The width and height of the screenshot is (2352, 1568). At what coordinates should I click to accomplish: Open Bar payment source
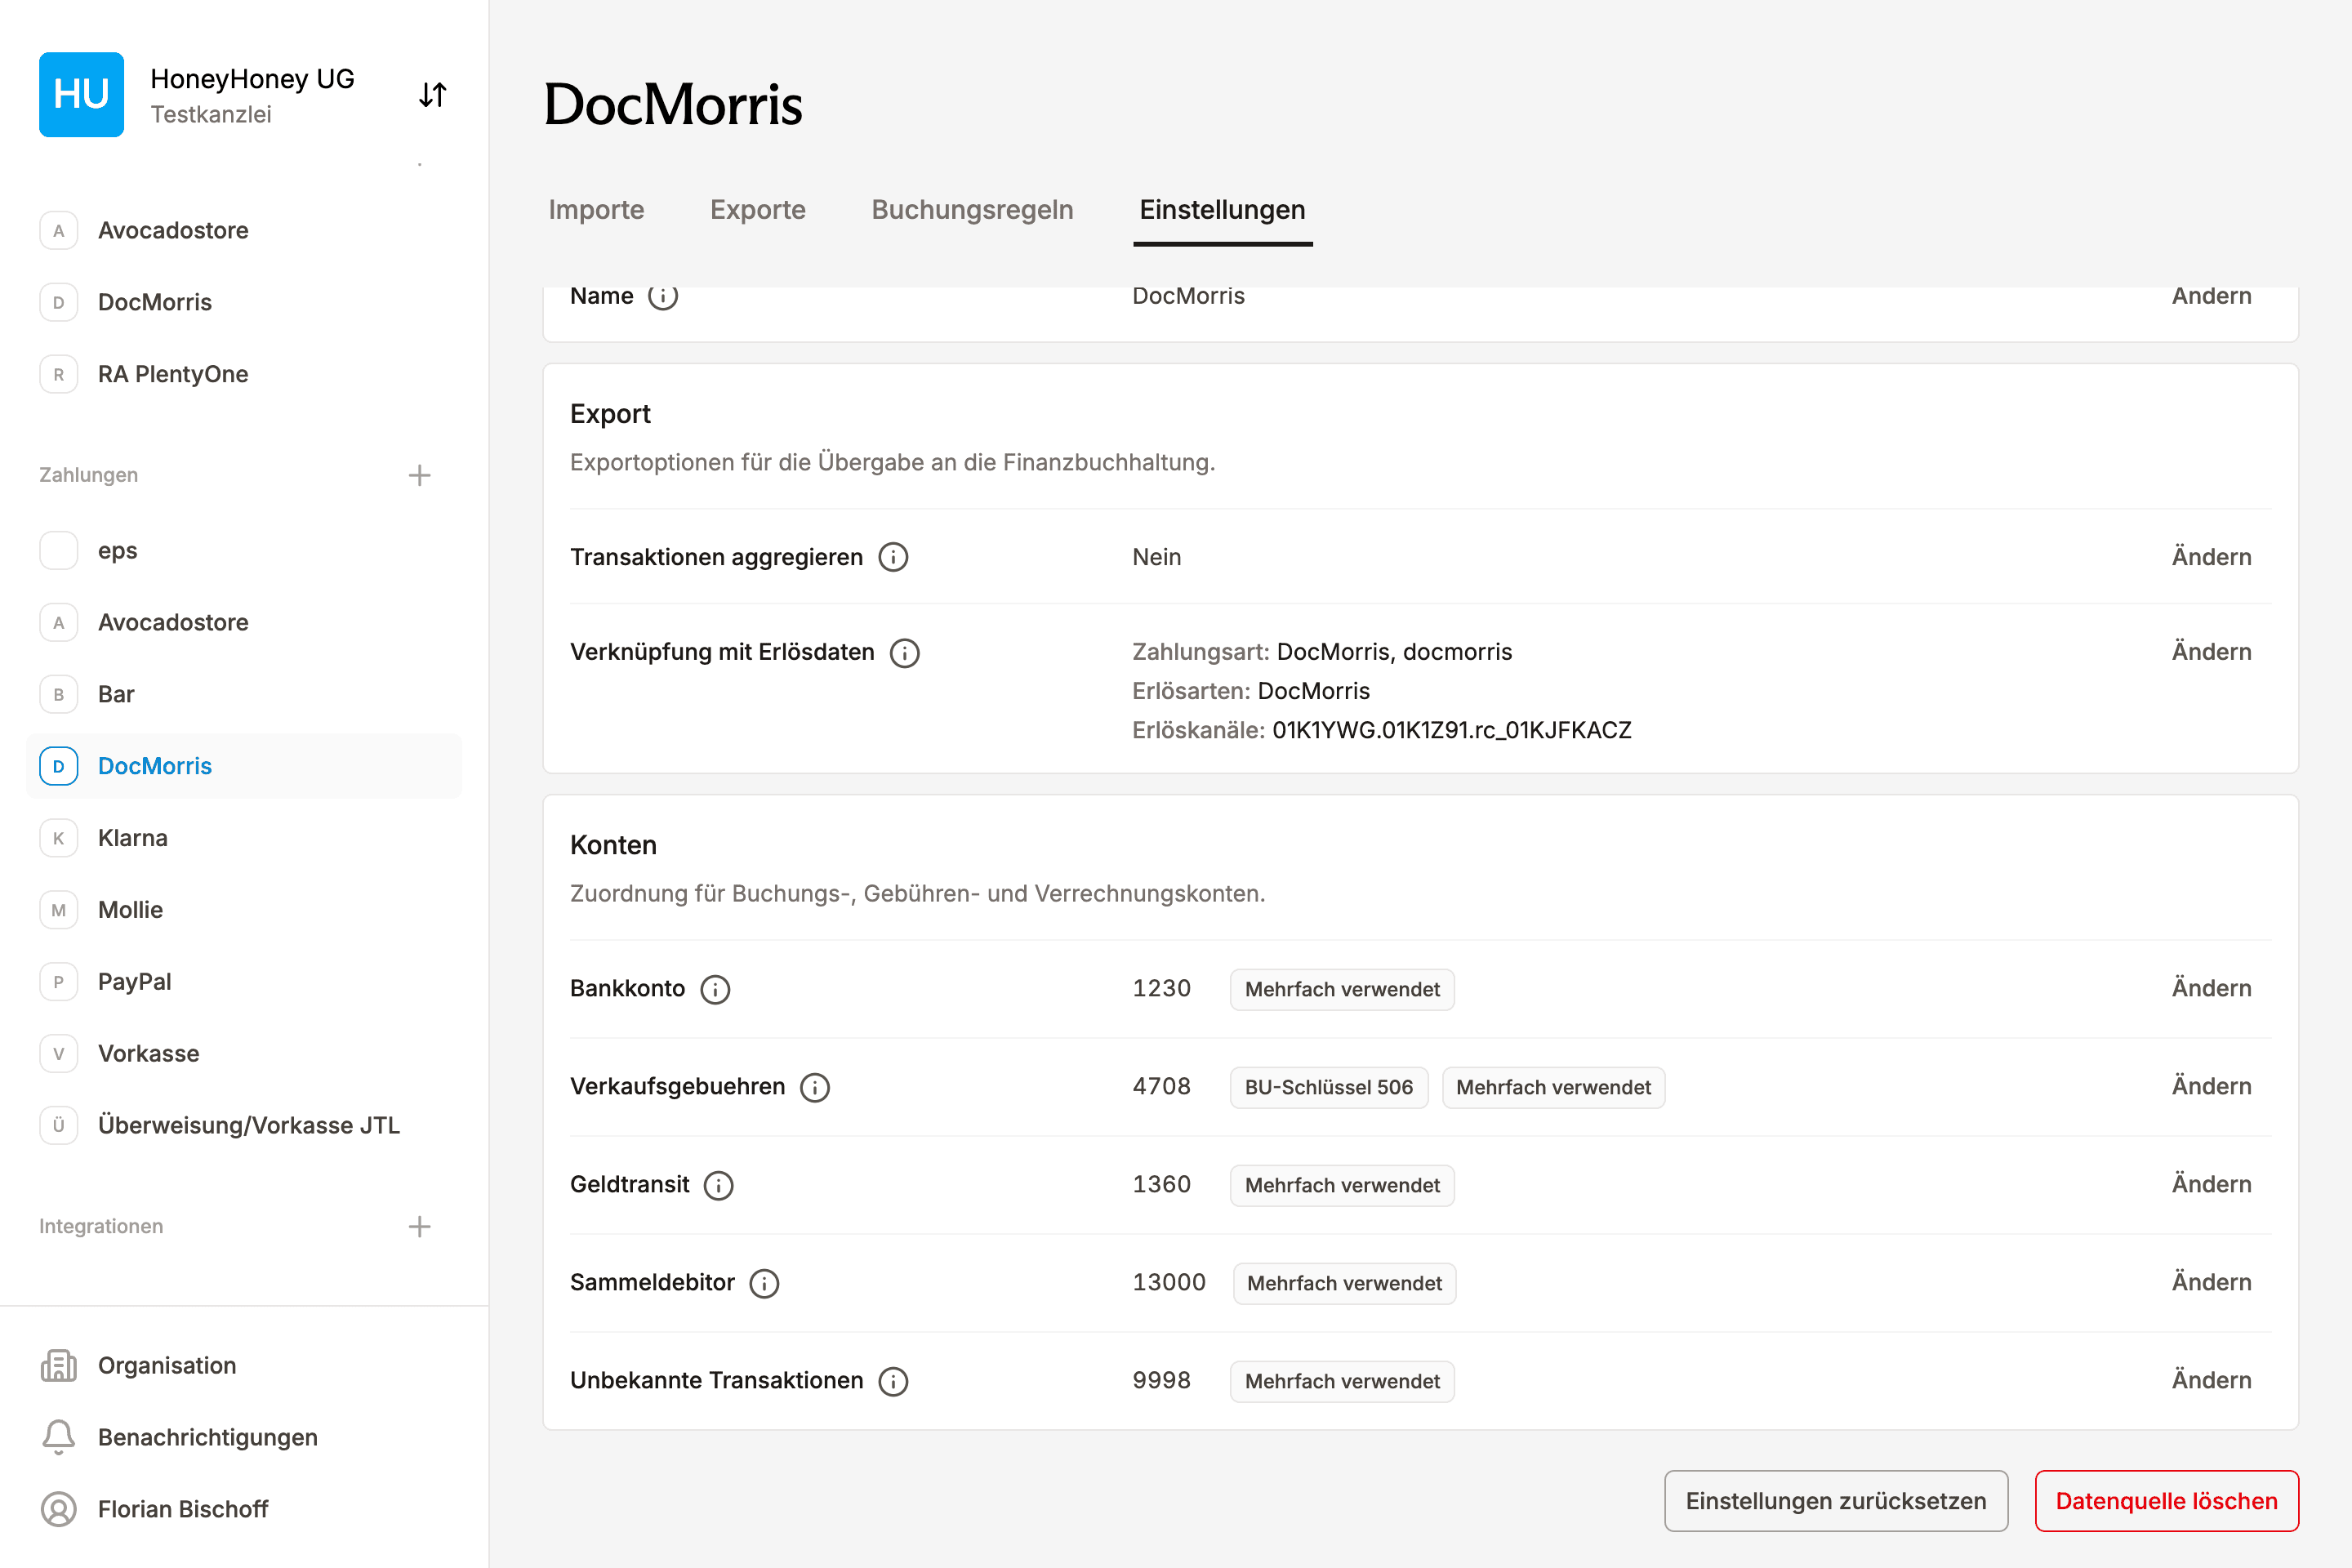pos(244,694)
